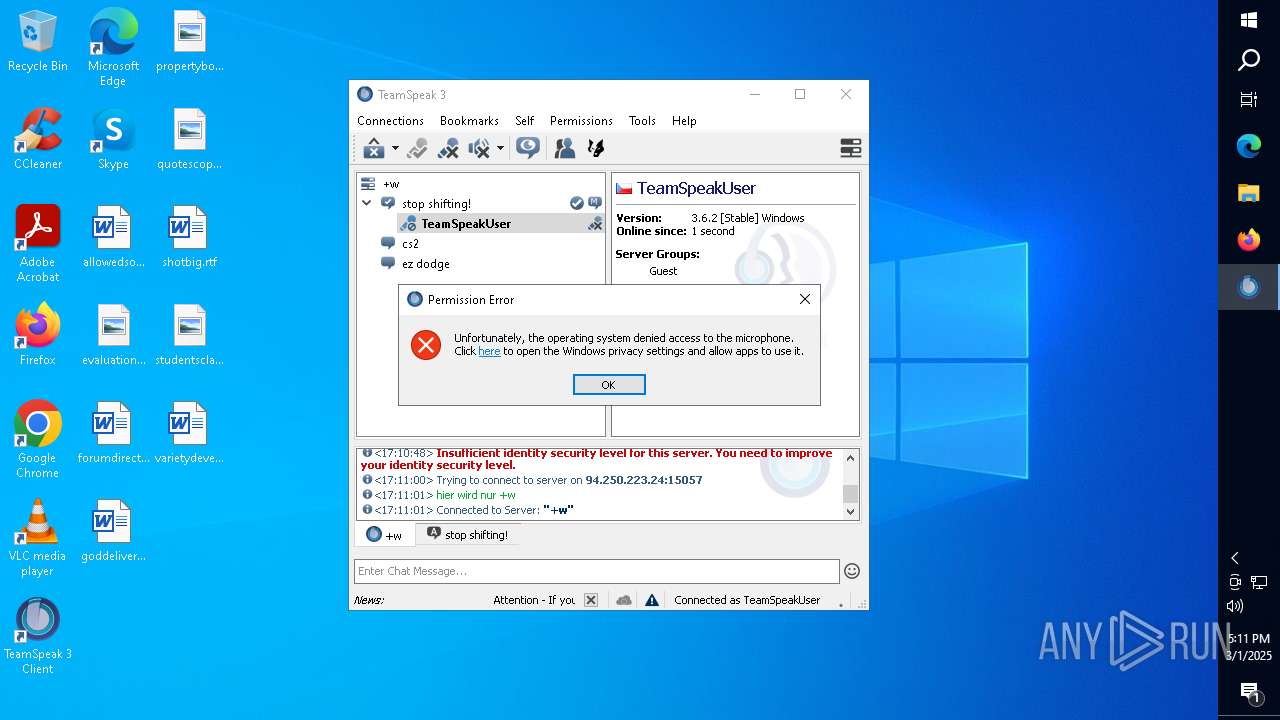The image size is (1280, 720).
Task: Click the taskbar Search magnifier icon
Action: [x=1249, y=60]
